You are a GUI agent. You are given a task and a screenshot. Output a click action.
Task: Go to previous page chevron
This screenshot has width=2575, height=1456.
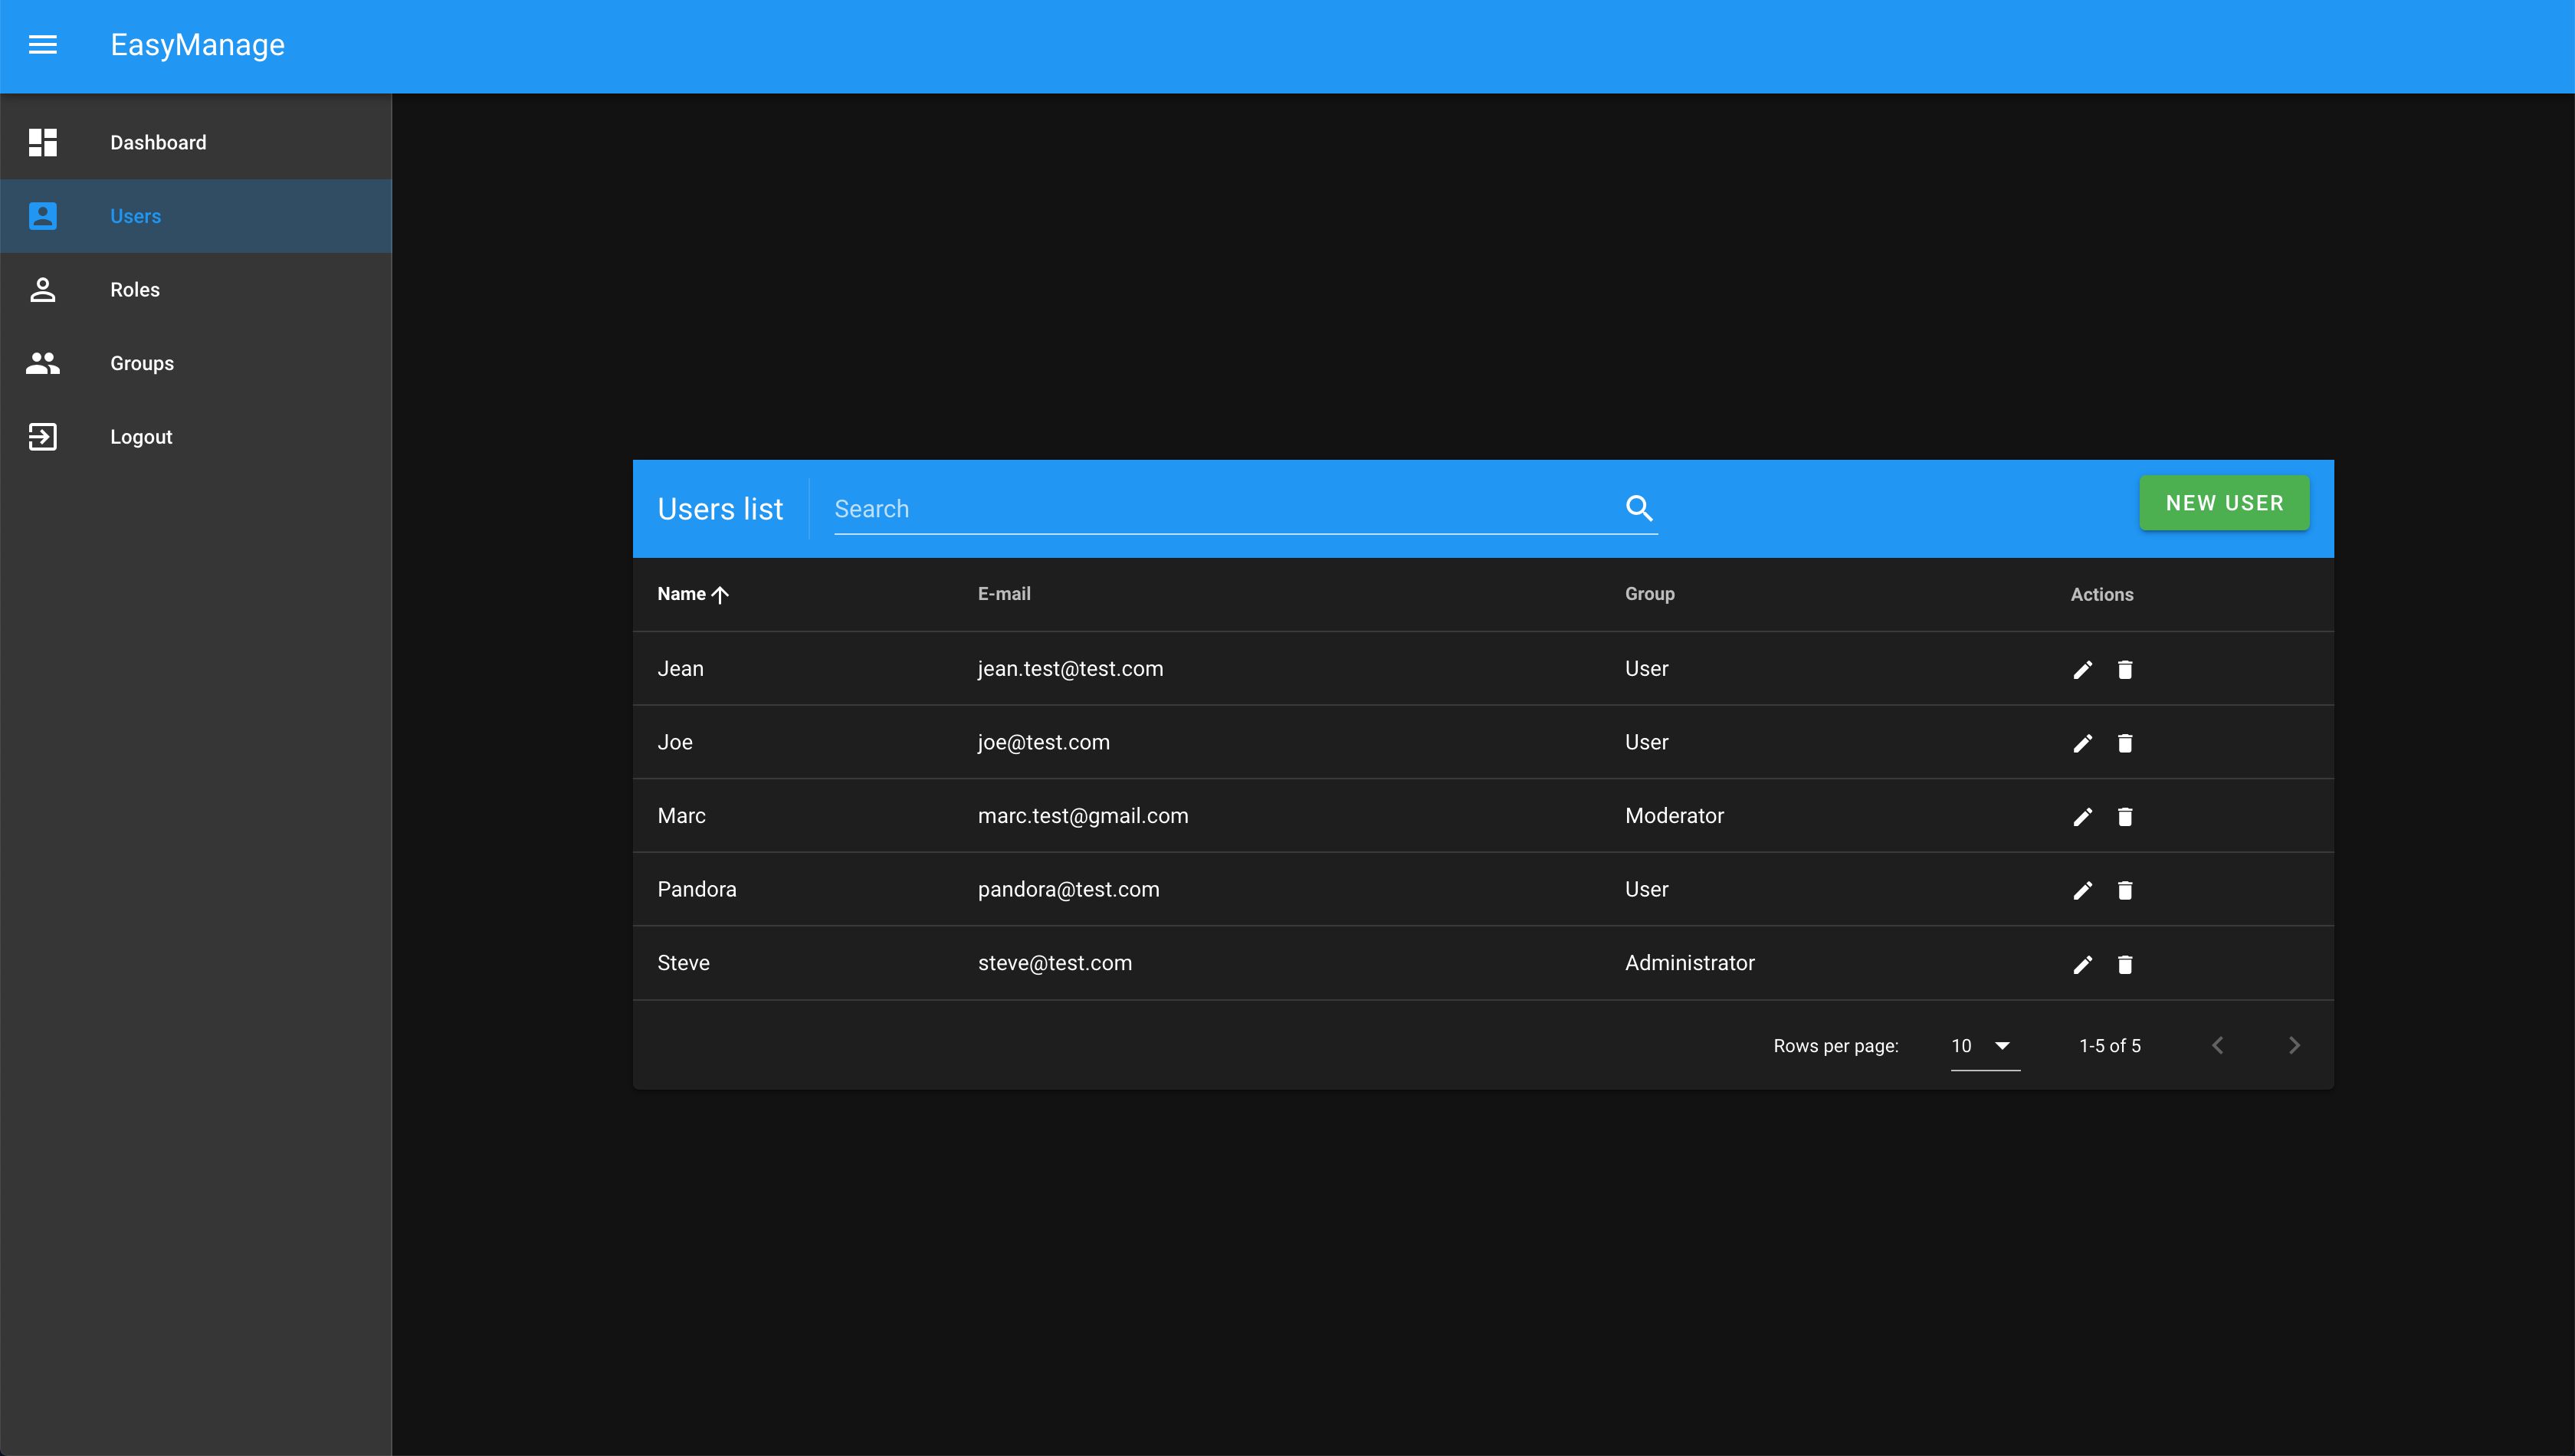click(x=2217, y=1046)
